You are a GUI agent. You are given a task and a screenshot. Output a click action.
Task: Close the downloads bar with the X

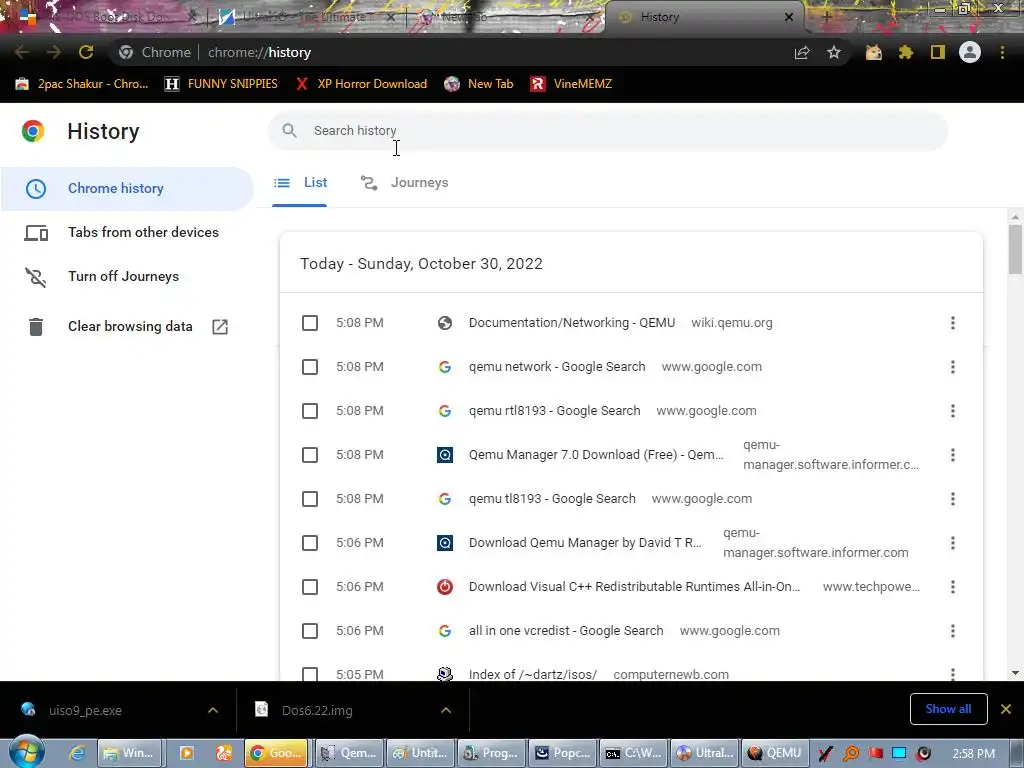1006,709
